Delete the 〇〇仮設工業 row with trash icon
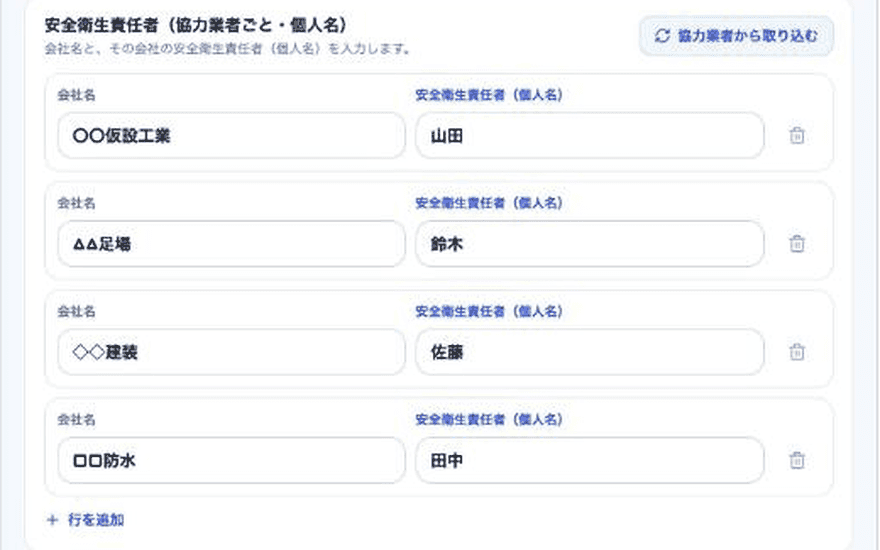 (797, 135)
